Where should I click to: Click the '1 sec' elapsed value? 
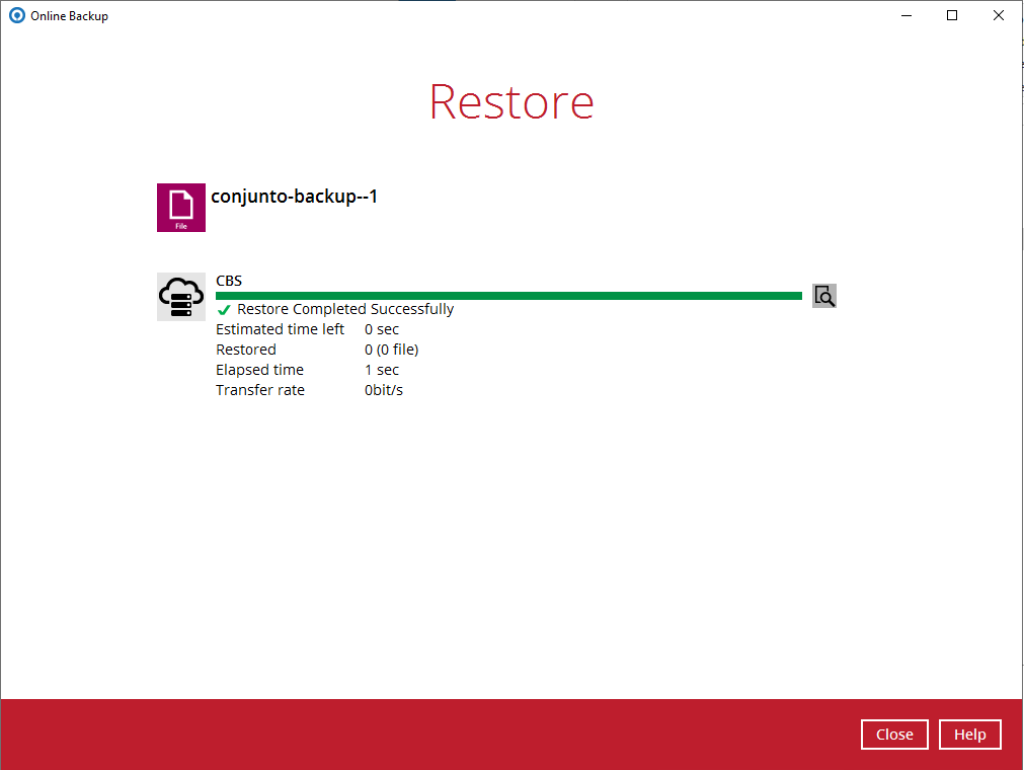point(381,370)
